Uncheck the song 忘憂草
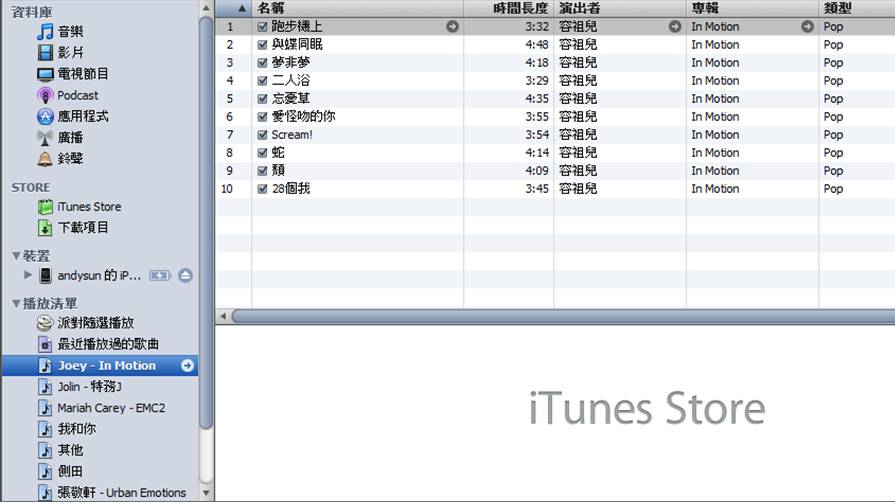 click(x=263, y=99)
